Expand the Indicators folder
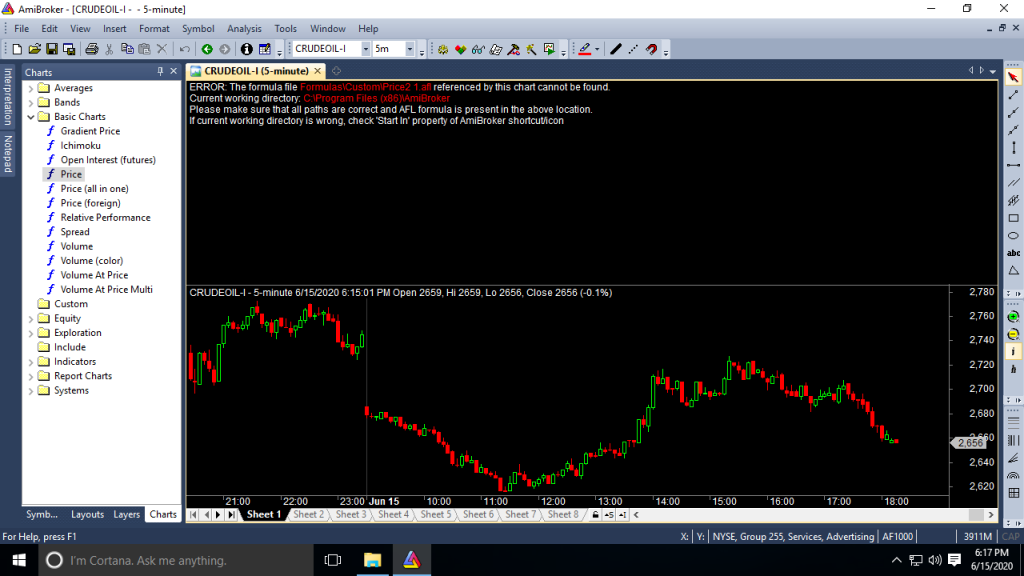The height and width of the screenshot is (576, 1024). tap(31, 362)
